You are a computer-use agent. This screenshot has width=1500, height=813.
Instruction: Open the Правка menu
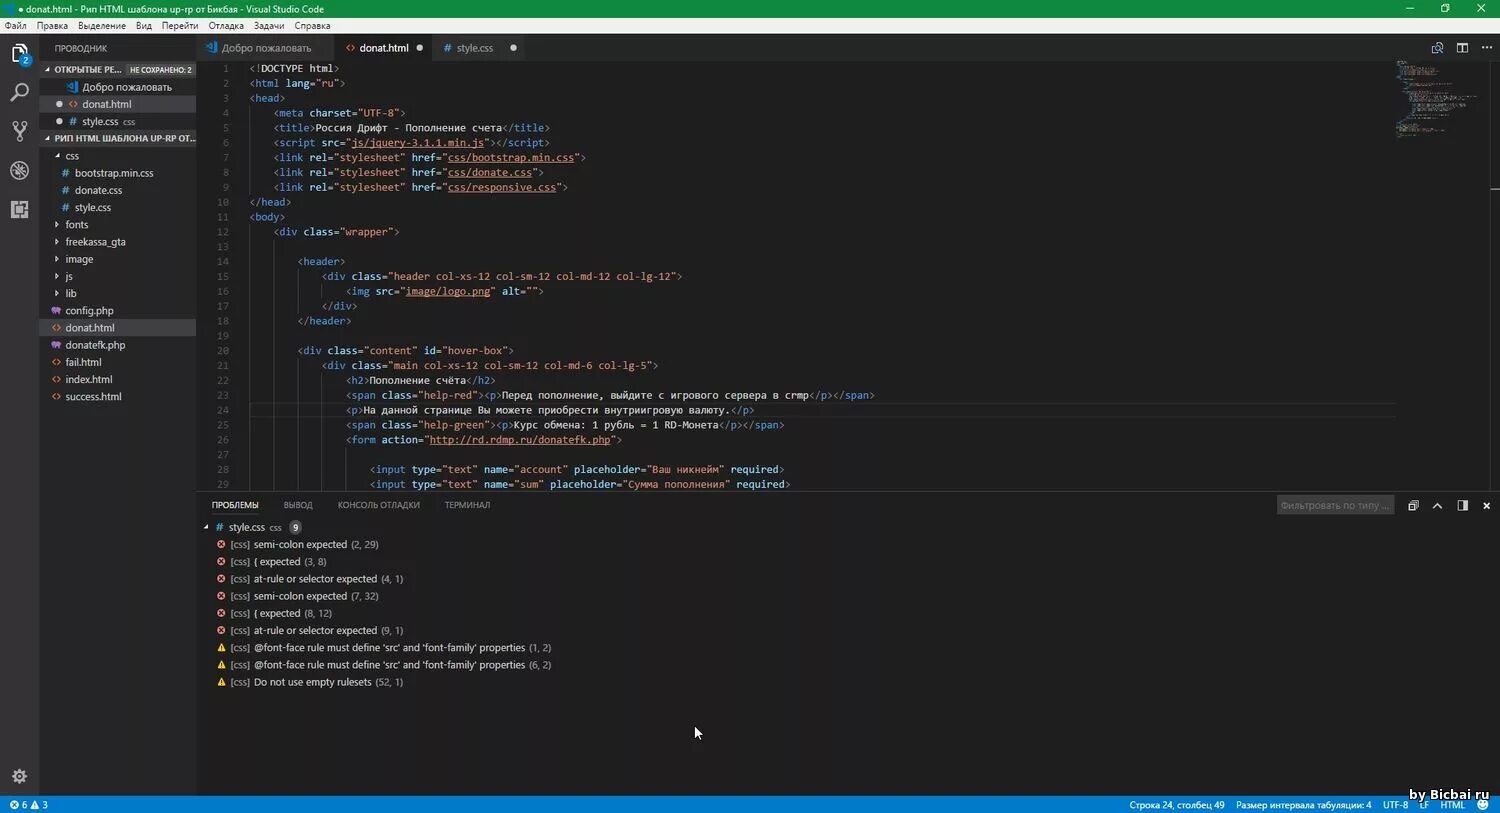pos(52,26)
